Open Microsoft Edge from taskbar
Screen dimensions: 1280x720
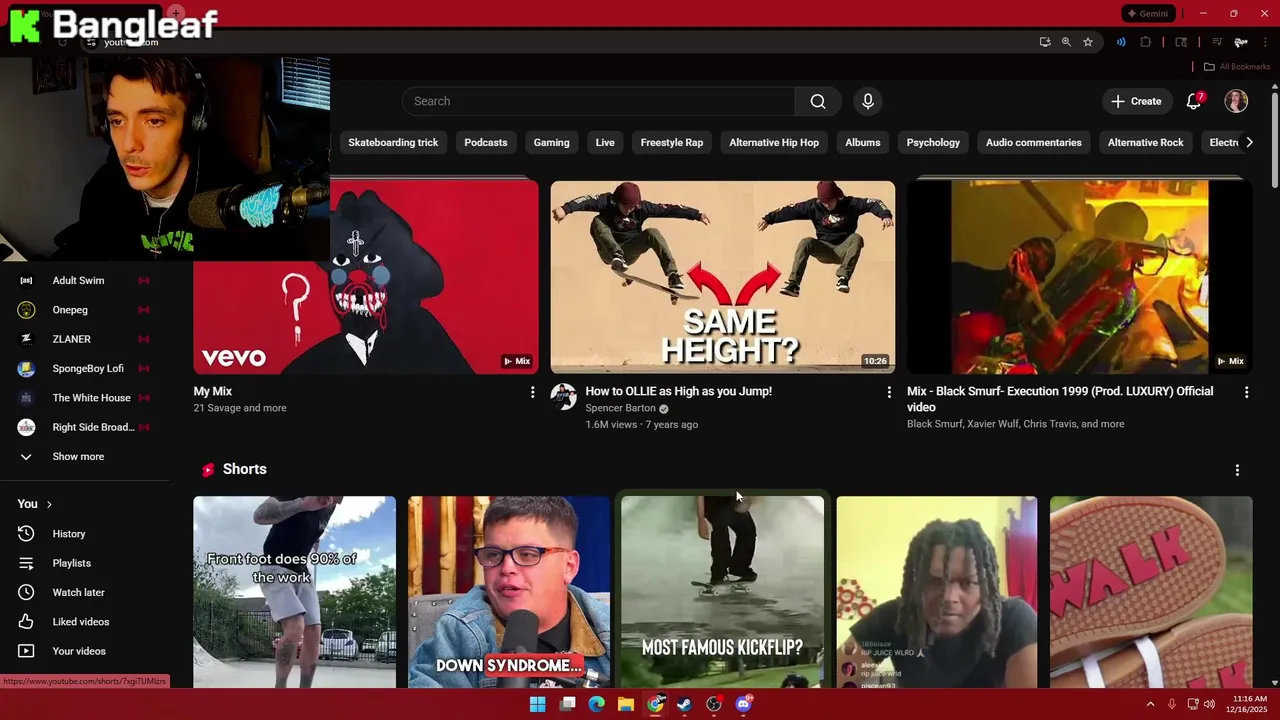pos(596,704)
